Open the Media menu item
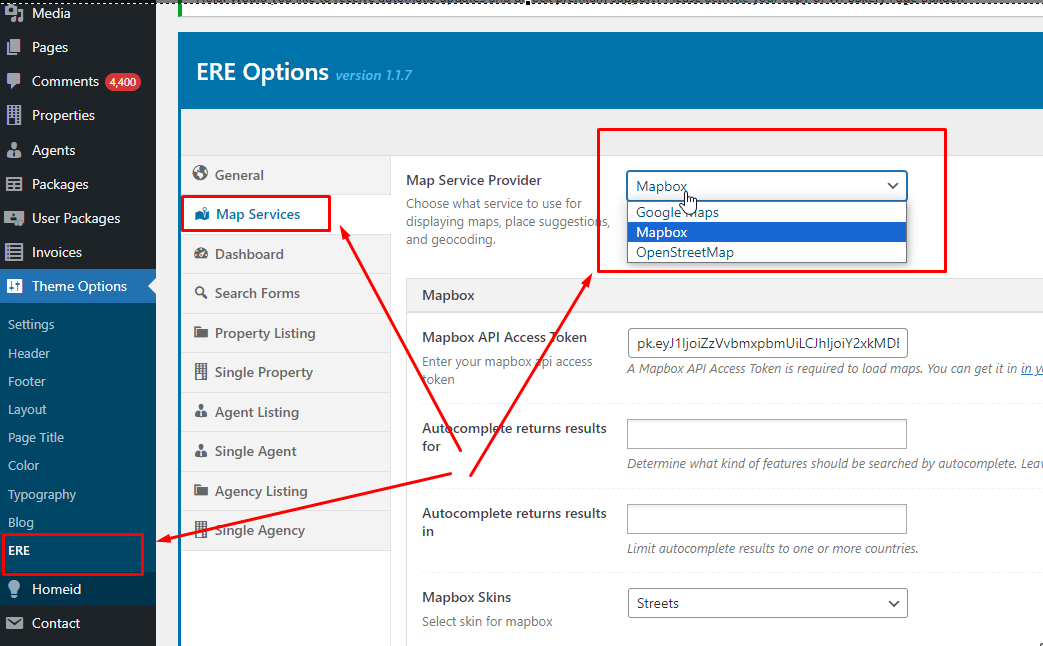The image size is (1043, 646). click(x=78, y=13)
